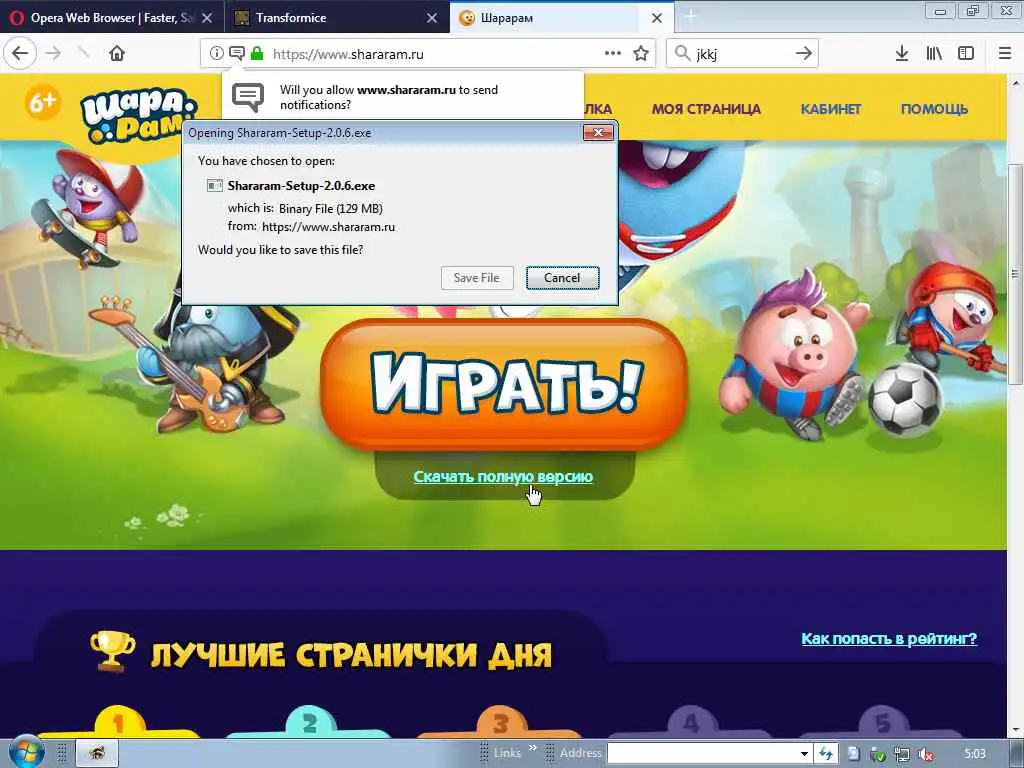
Task: Open the Windows Start orb
Action: (x=25, y=752)
